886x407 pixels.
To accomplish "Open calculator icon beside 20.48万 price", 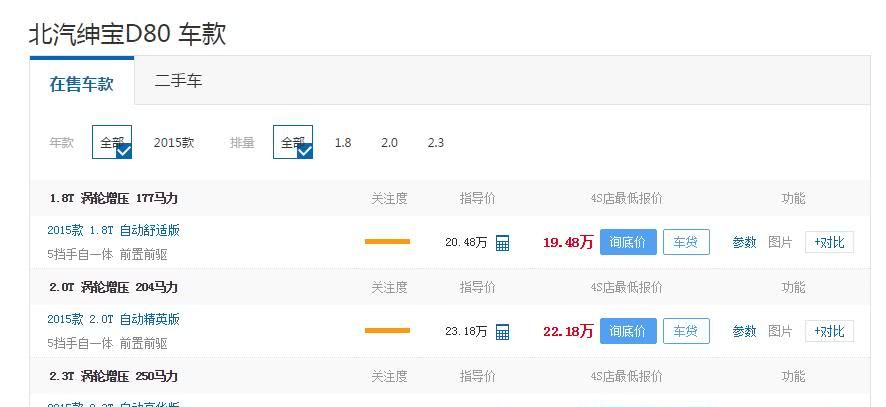I will (x=502, y=243).
